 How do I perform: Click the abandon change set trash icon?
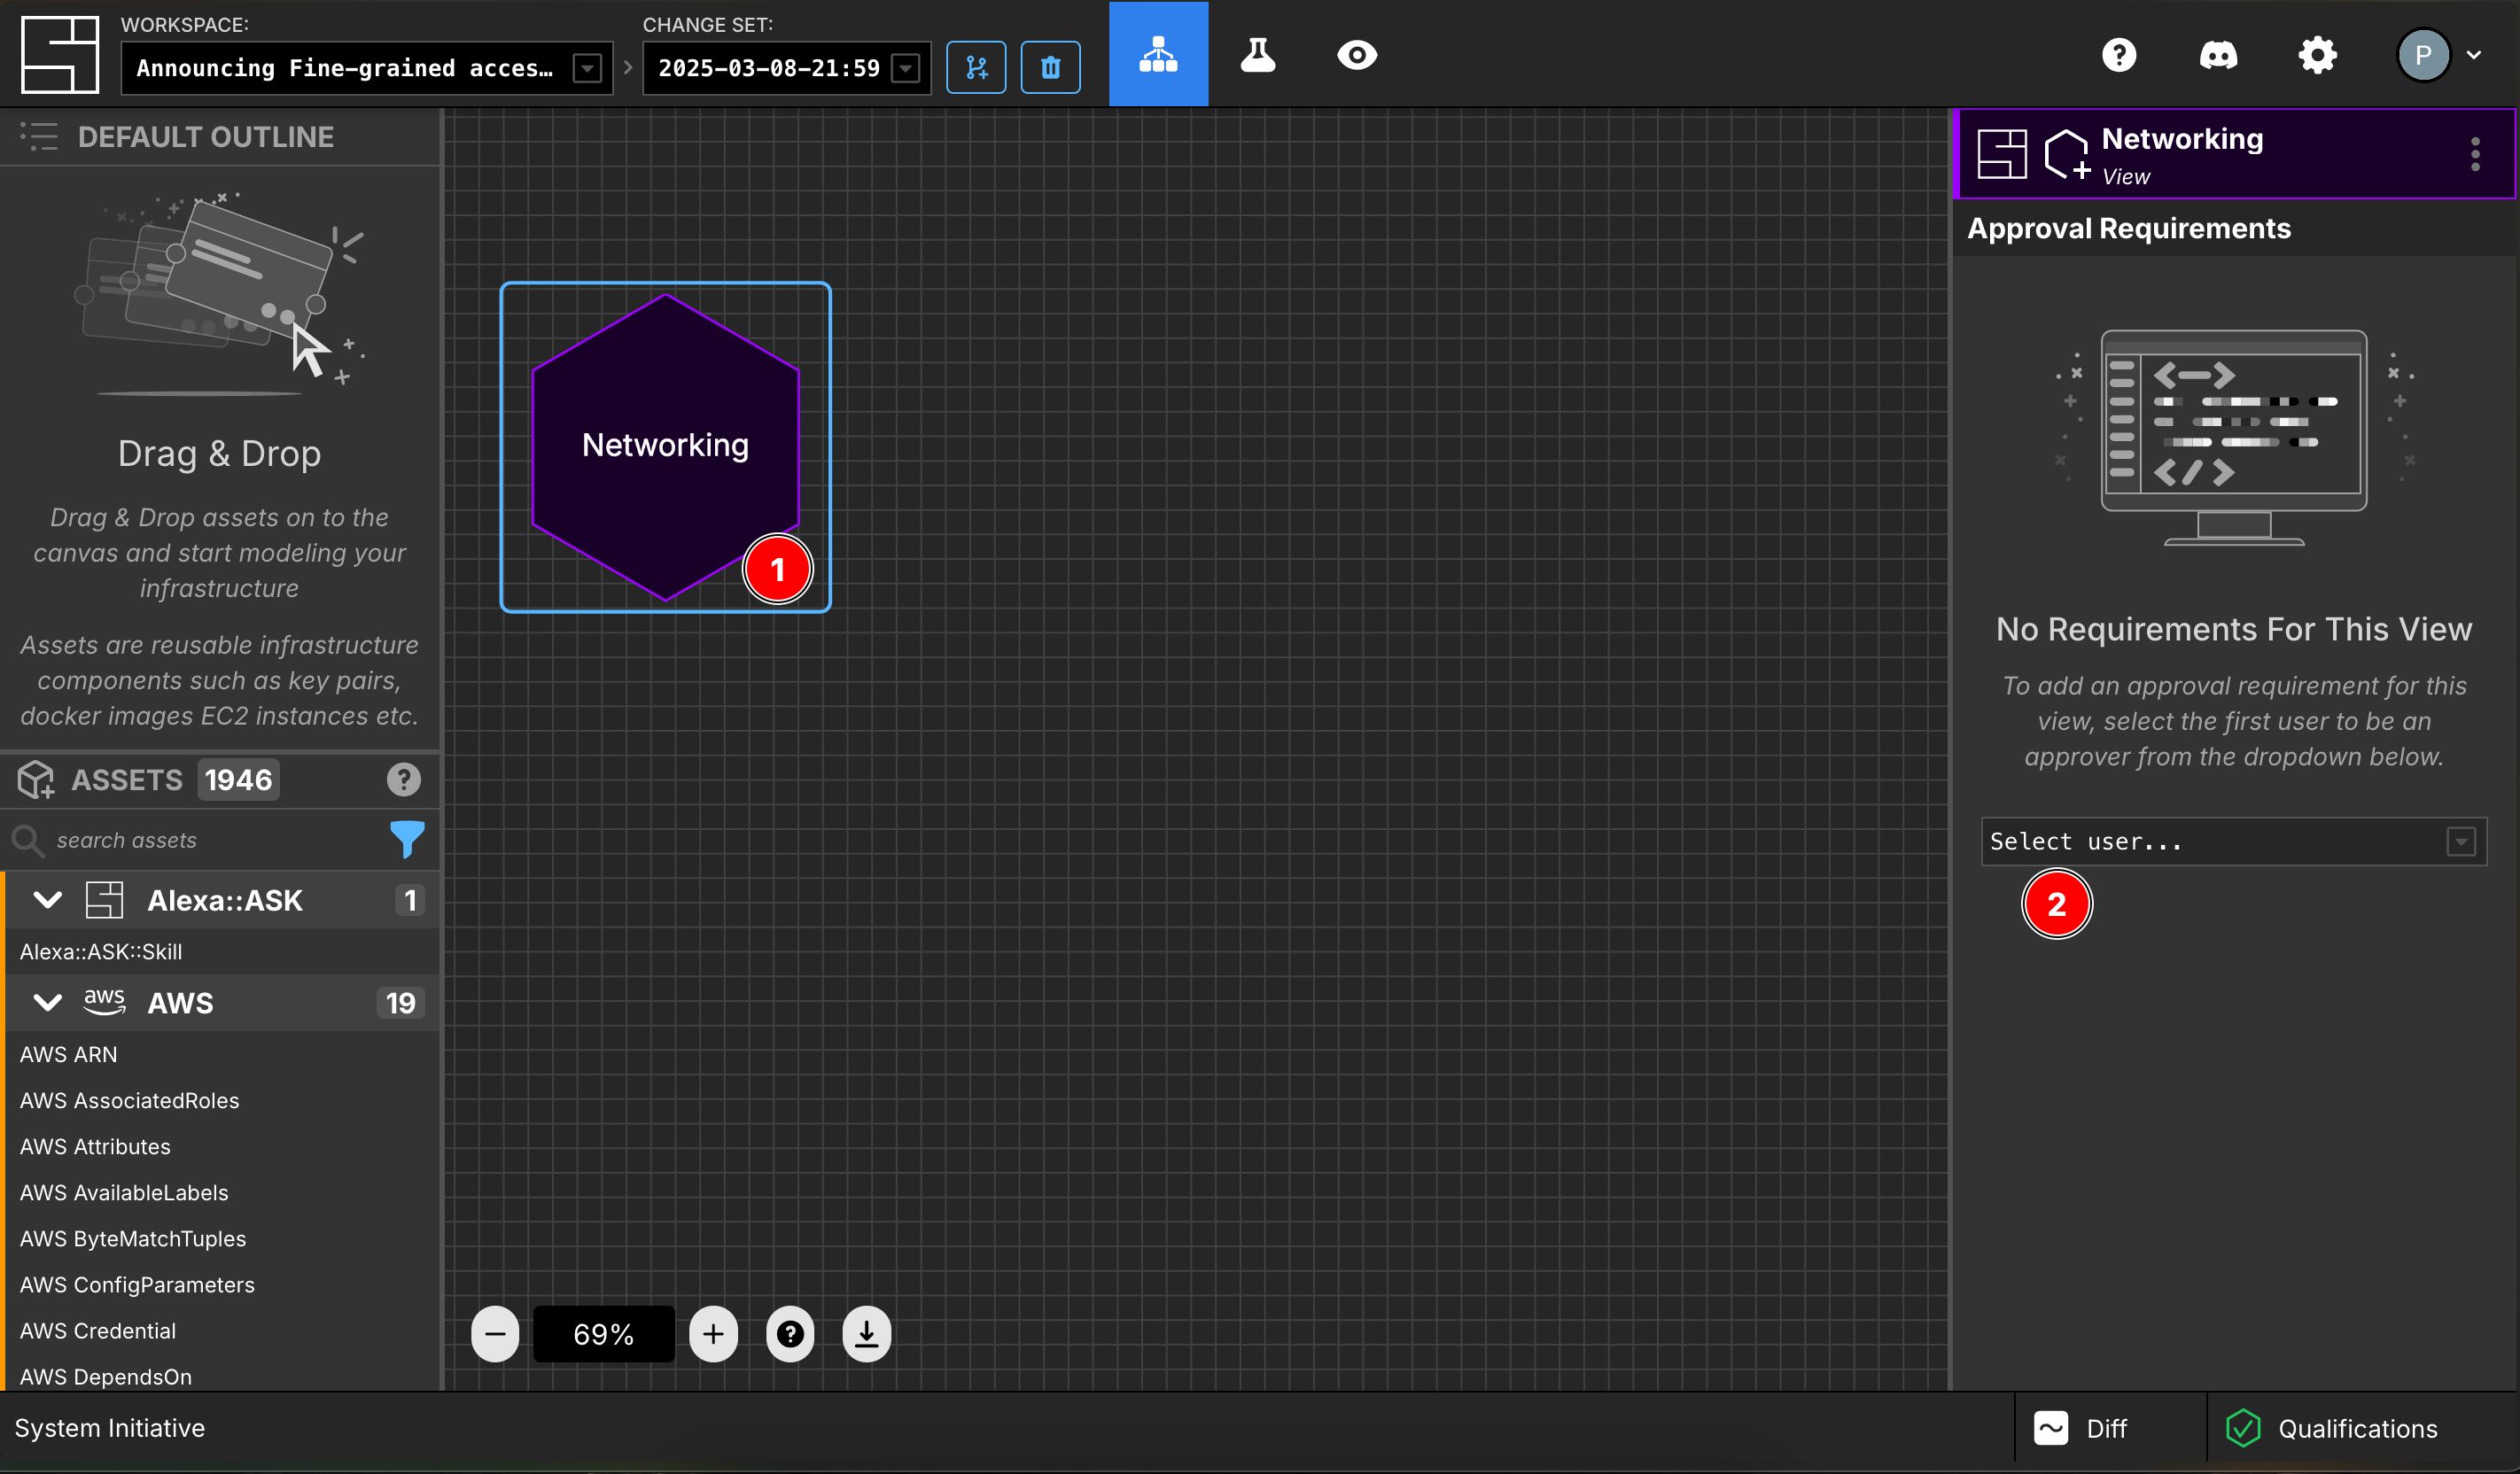[x=1050, y=68]
